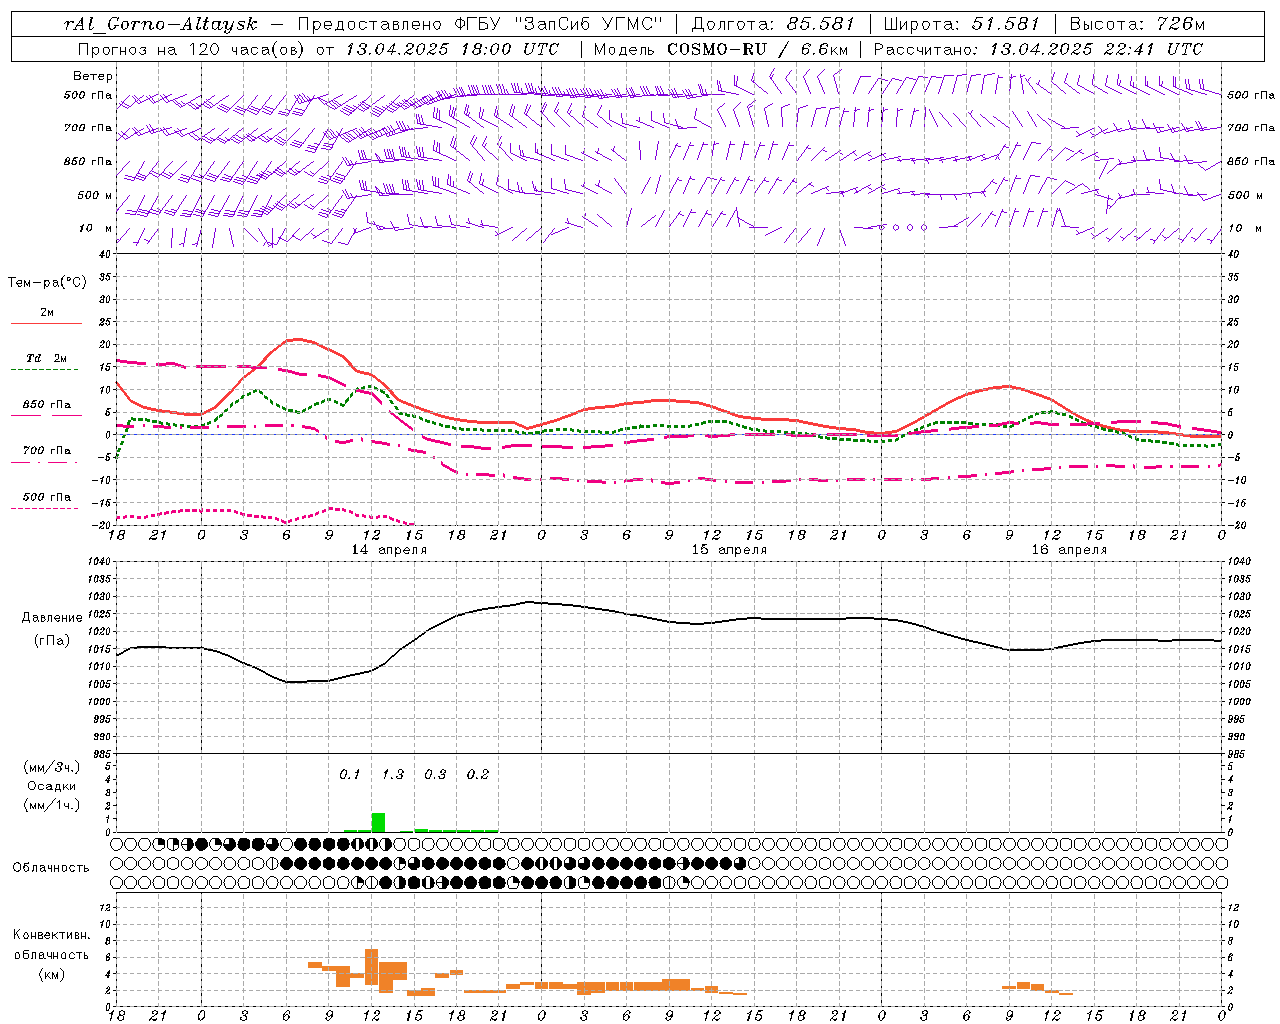Click the '(мм/3ч.)' precipitation unit label
The image size is (1280, 1024).
click(52, 767)
